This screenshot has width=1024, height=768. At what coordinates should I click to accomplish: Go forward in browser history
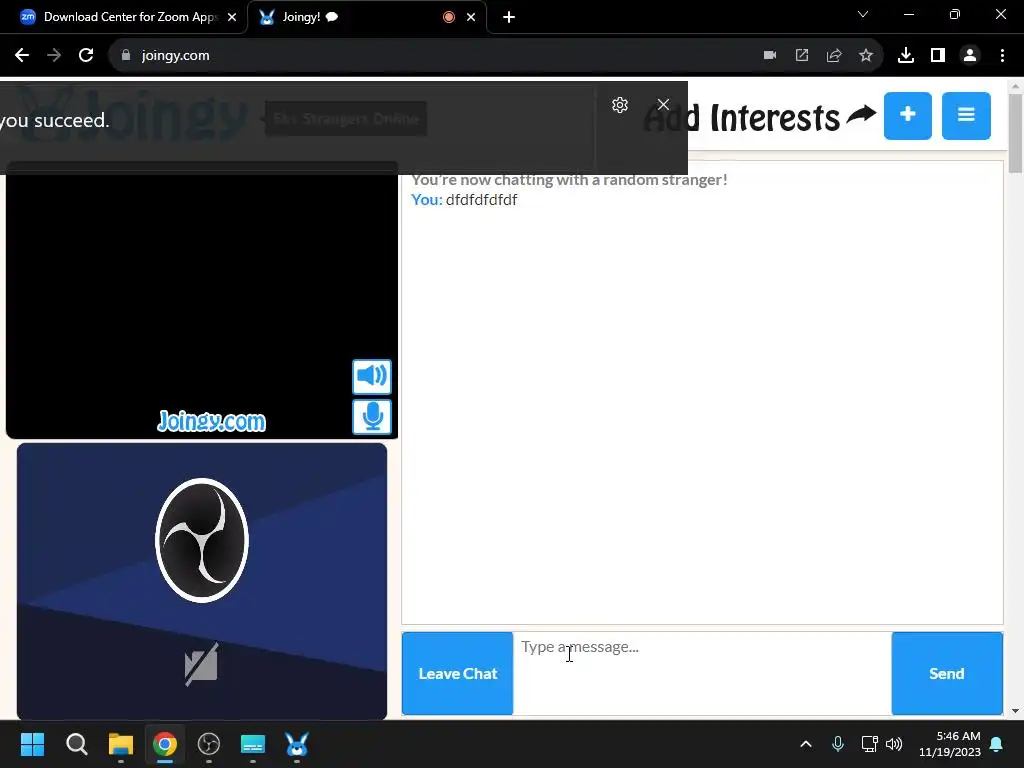[x=54, y=56]
